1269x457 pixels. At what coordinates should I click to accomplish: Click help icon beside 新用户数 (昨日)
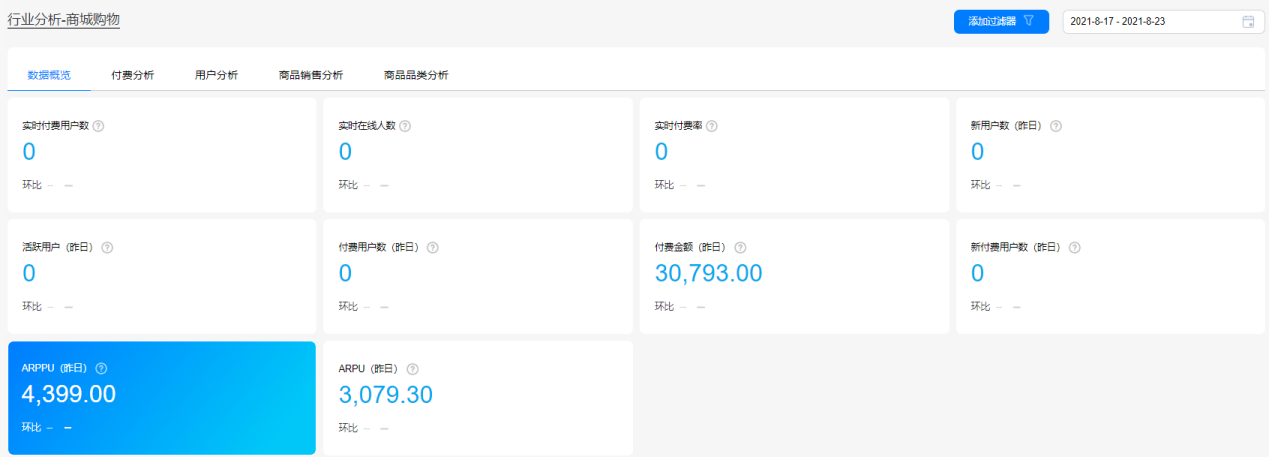click(1056, 126)
